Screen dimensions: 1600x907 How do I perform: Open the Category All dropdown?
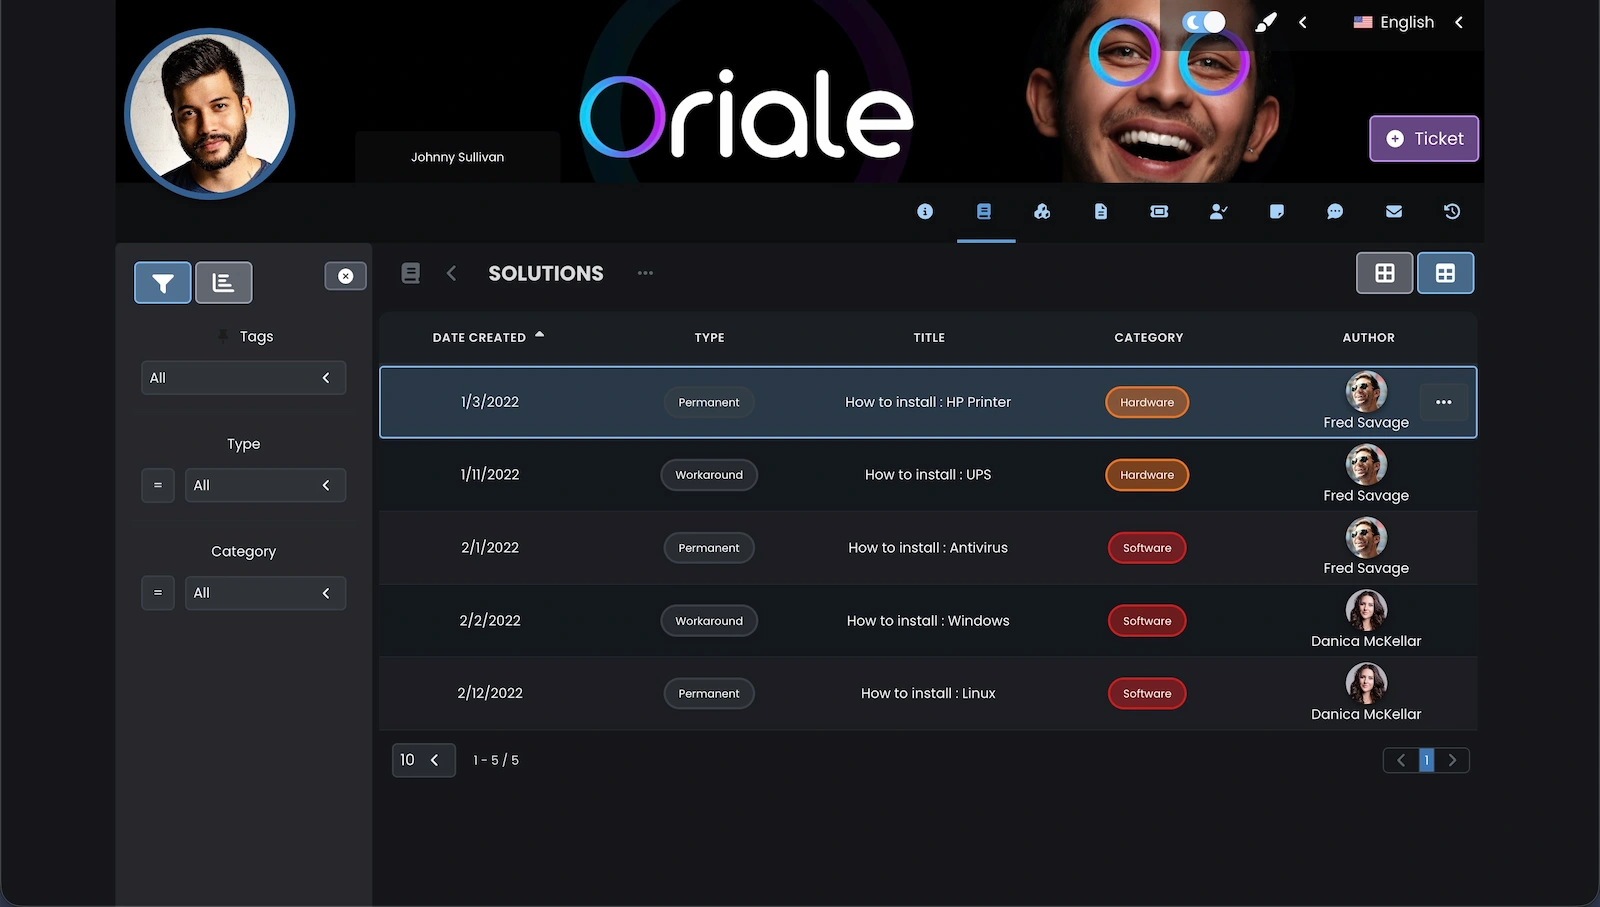click(x=265, y=593)
